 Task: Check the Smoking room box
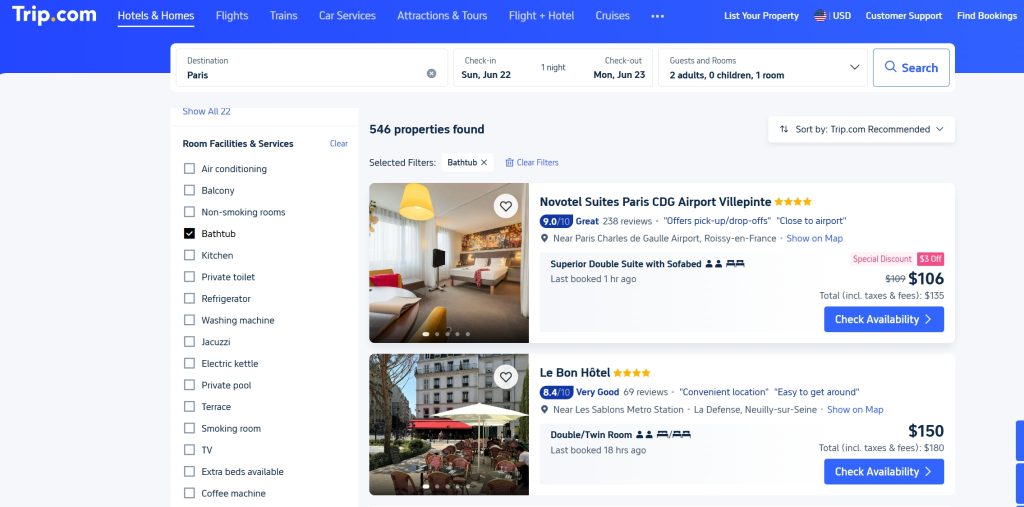[x=189, y=428]
